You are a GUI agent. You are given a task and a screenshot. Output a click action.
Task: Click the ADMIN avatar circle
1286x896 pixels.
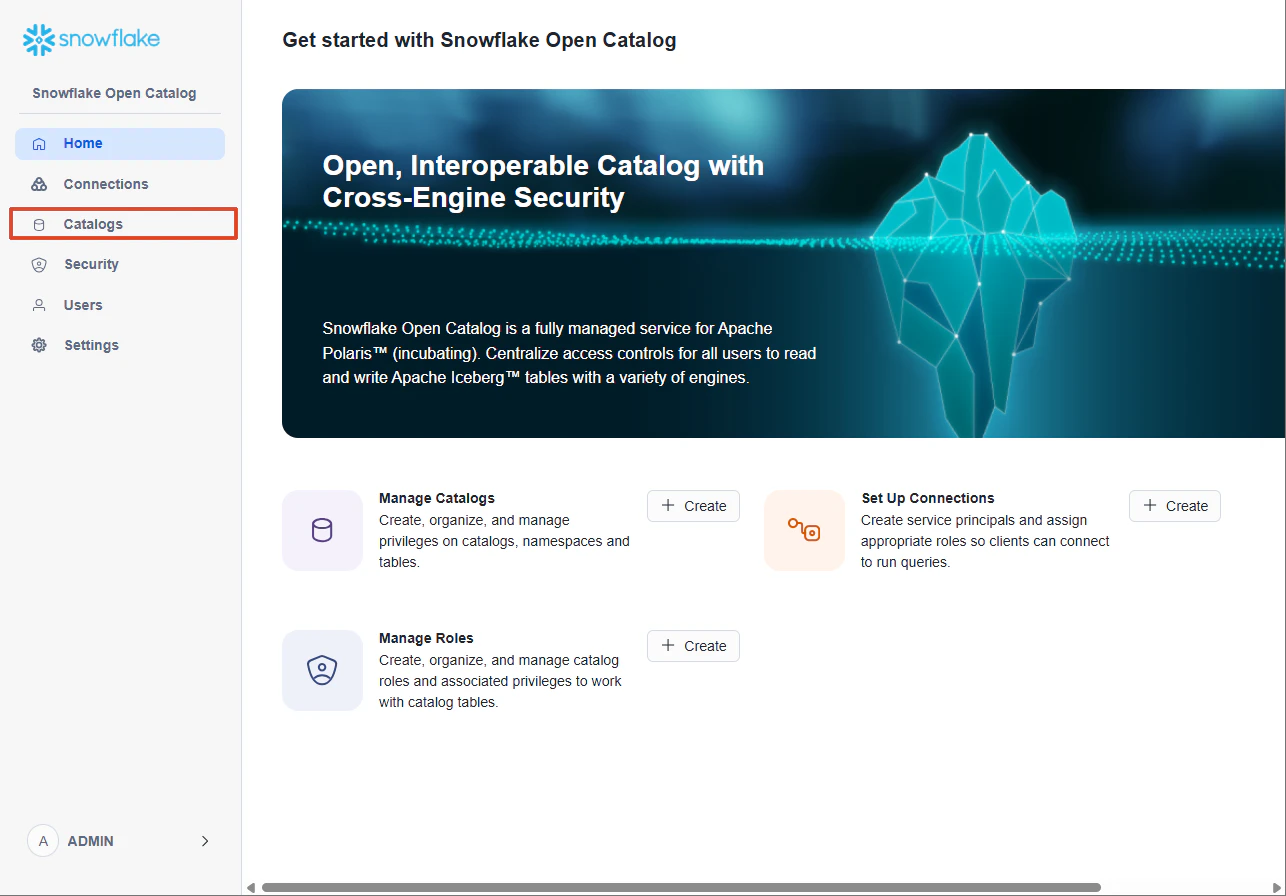pos(43,841)
